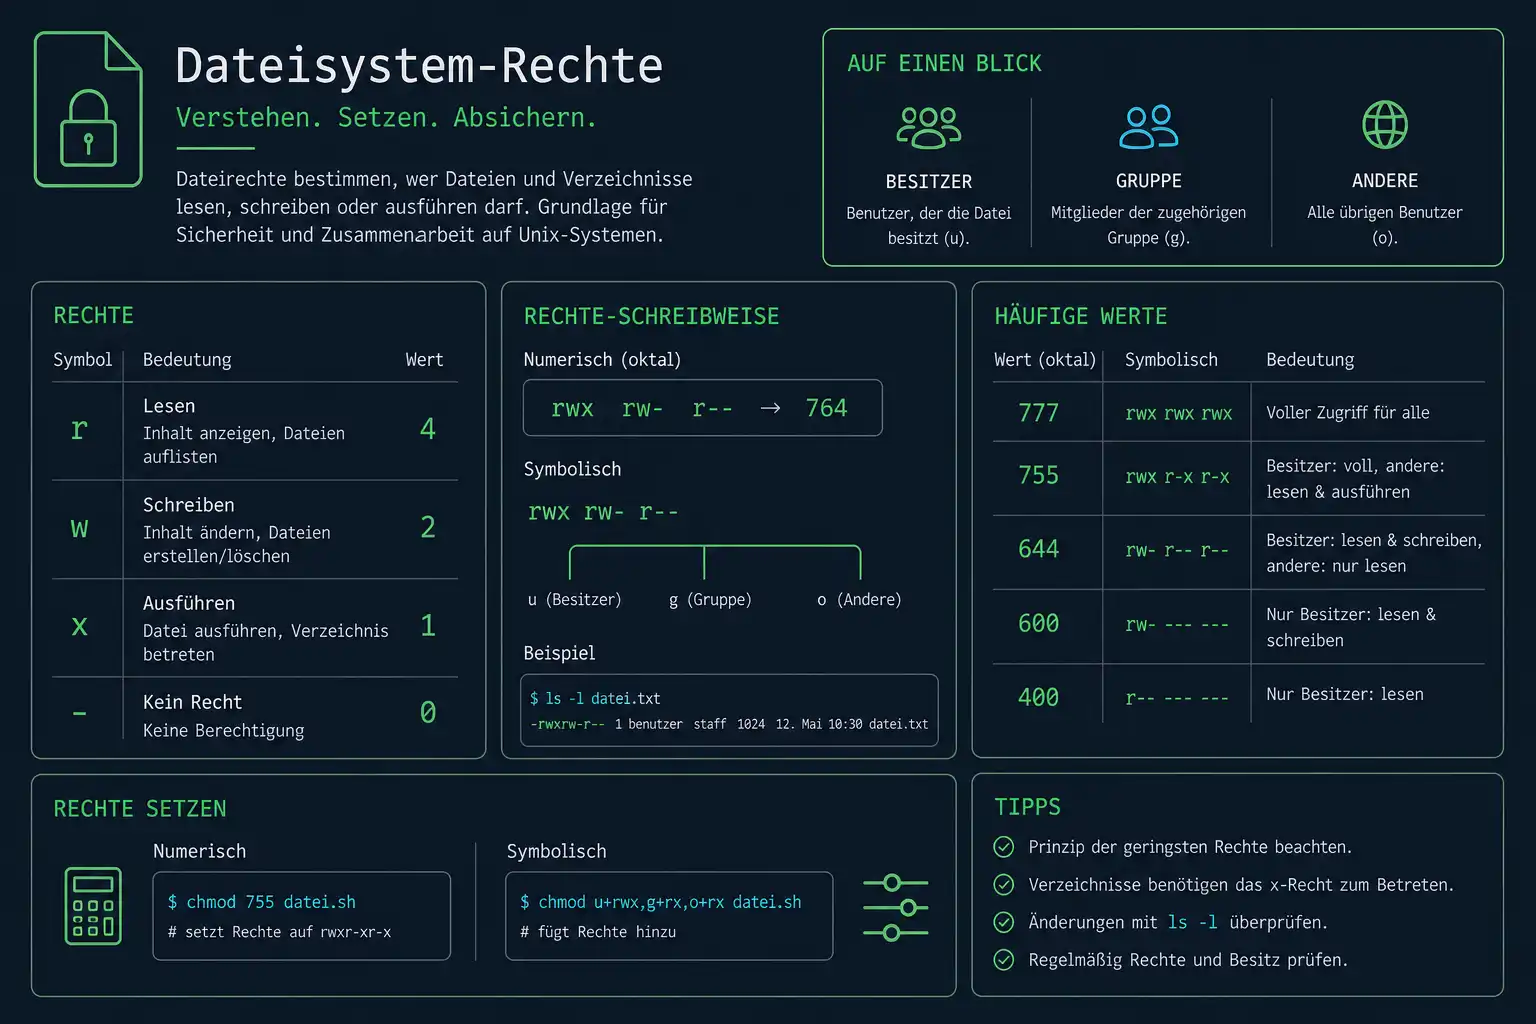Click the 'Lesen' heading in the Rechte table

169,406
